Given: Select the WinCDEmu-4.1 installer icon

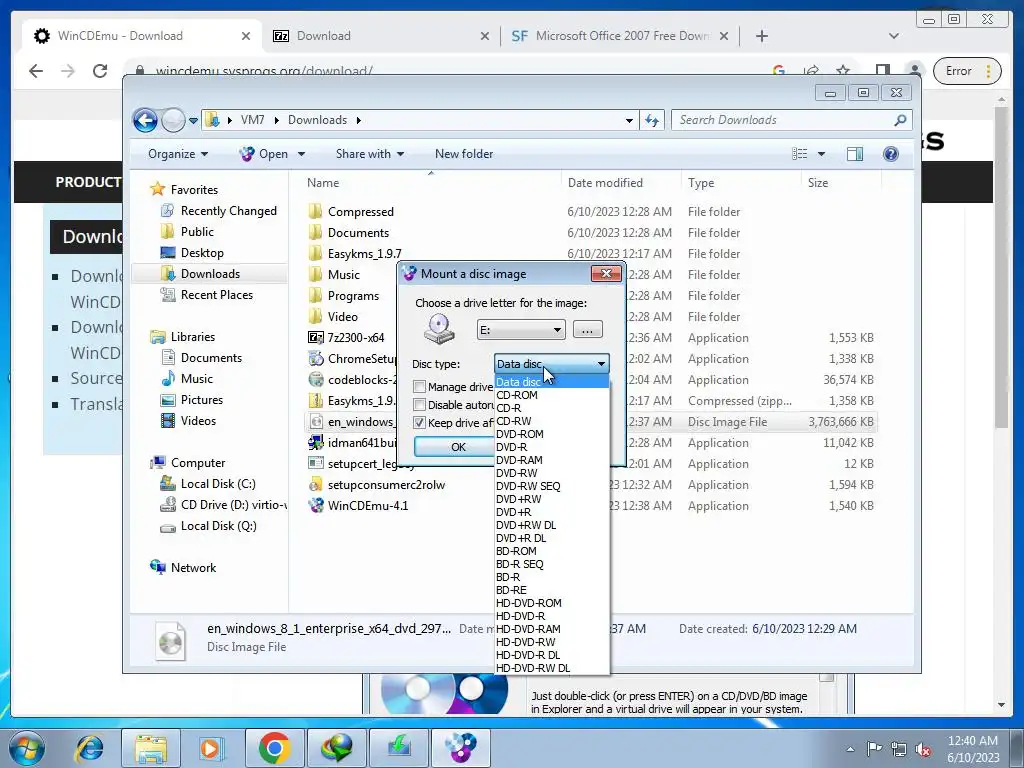Looking at the screenshot, I should pos(315,505).
